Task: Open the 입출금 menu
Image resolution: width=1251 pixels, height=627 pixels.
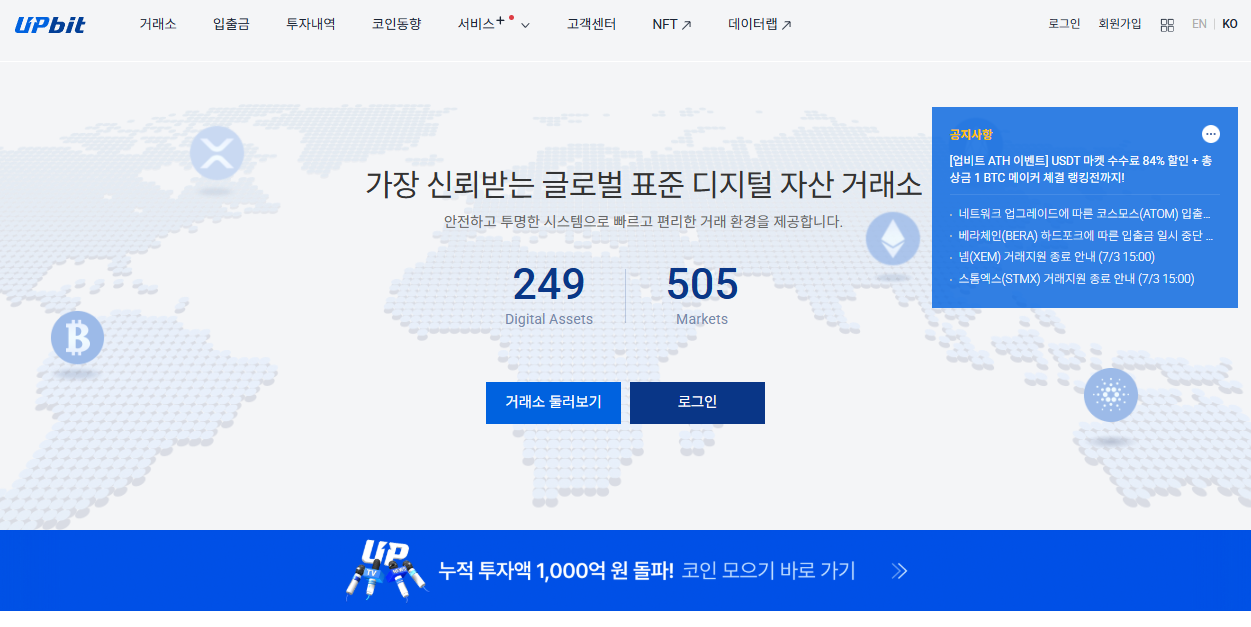Action: click(231, 24)
